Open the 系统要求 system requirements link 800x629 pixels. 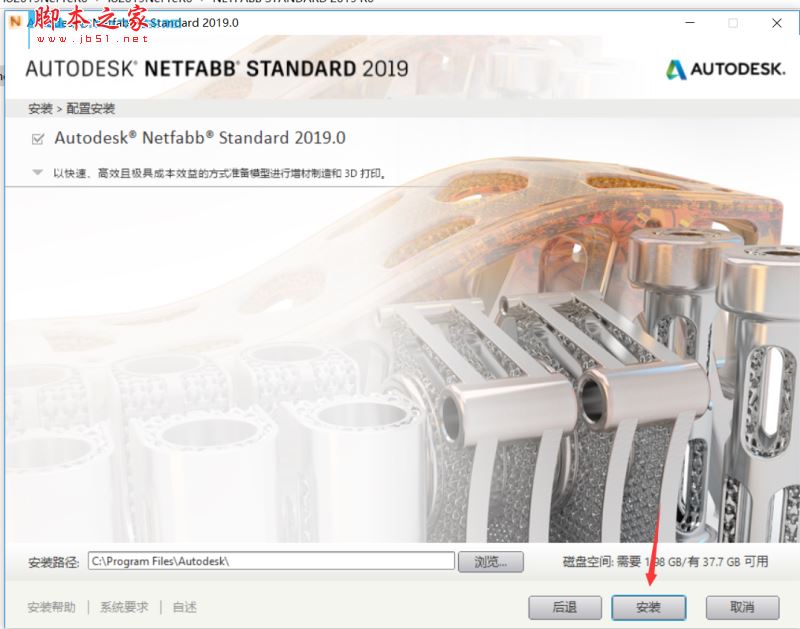(x=124, y=607)
